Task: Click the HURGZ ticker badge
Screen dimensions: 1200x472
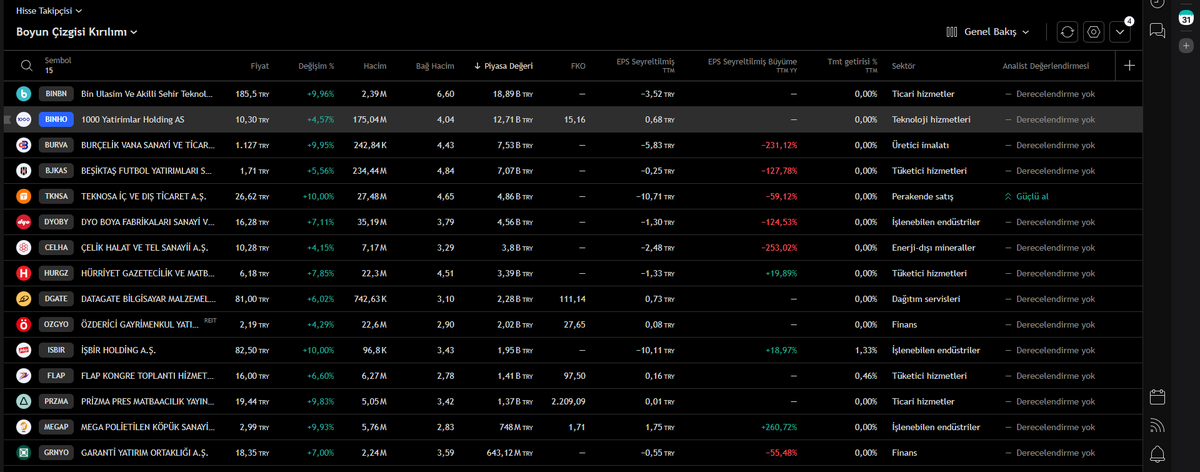Action: [x=57, y=273]
